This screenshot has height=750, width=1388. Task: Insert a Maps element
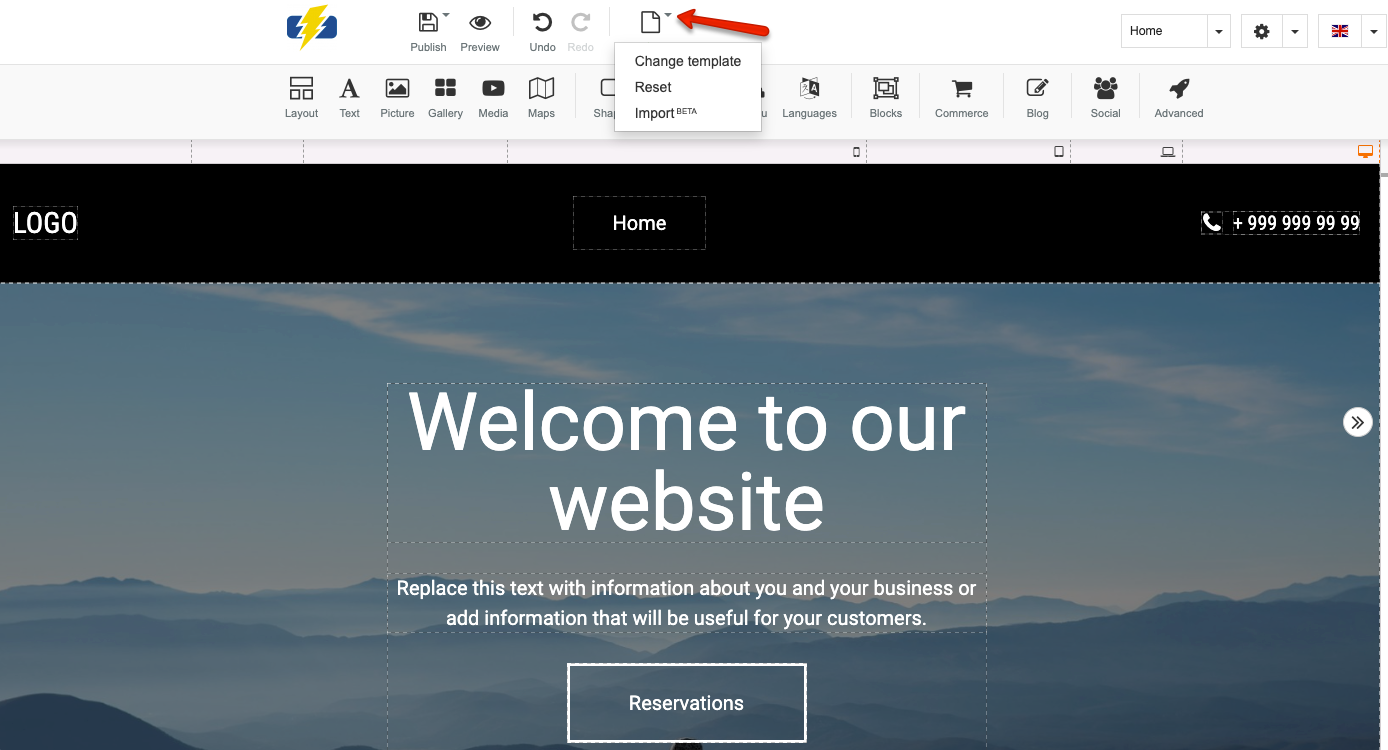[541, 97]
